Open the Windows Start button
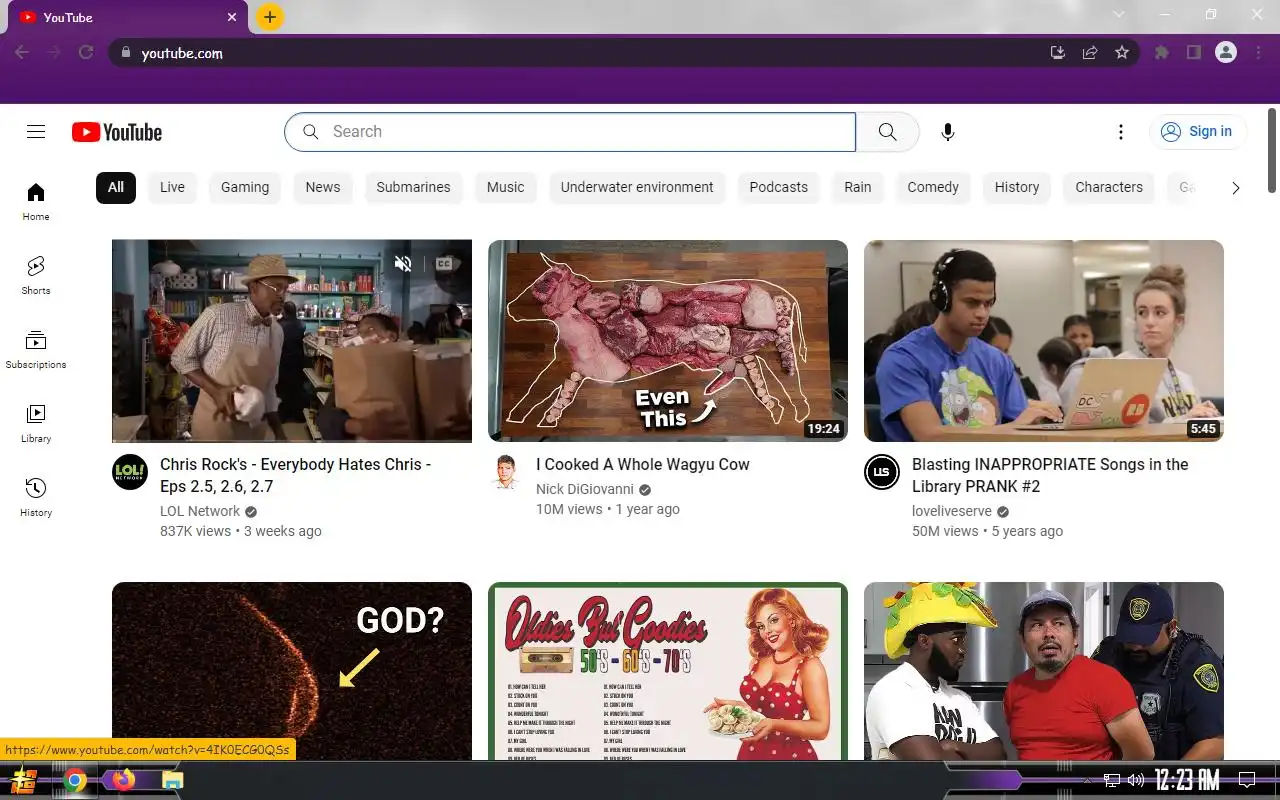Viewport: 1280px width, 800px height. [x=24, y=781]
